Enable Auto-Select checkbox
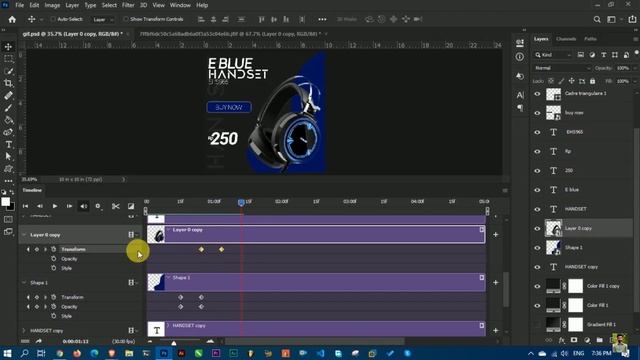This screenshot has height=360, width=640. (x=53, y=19)
